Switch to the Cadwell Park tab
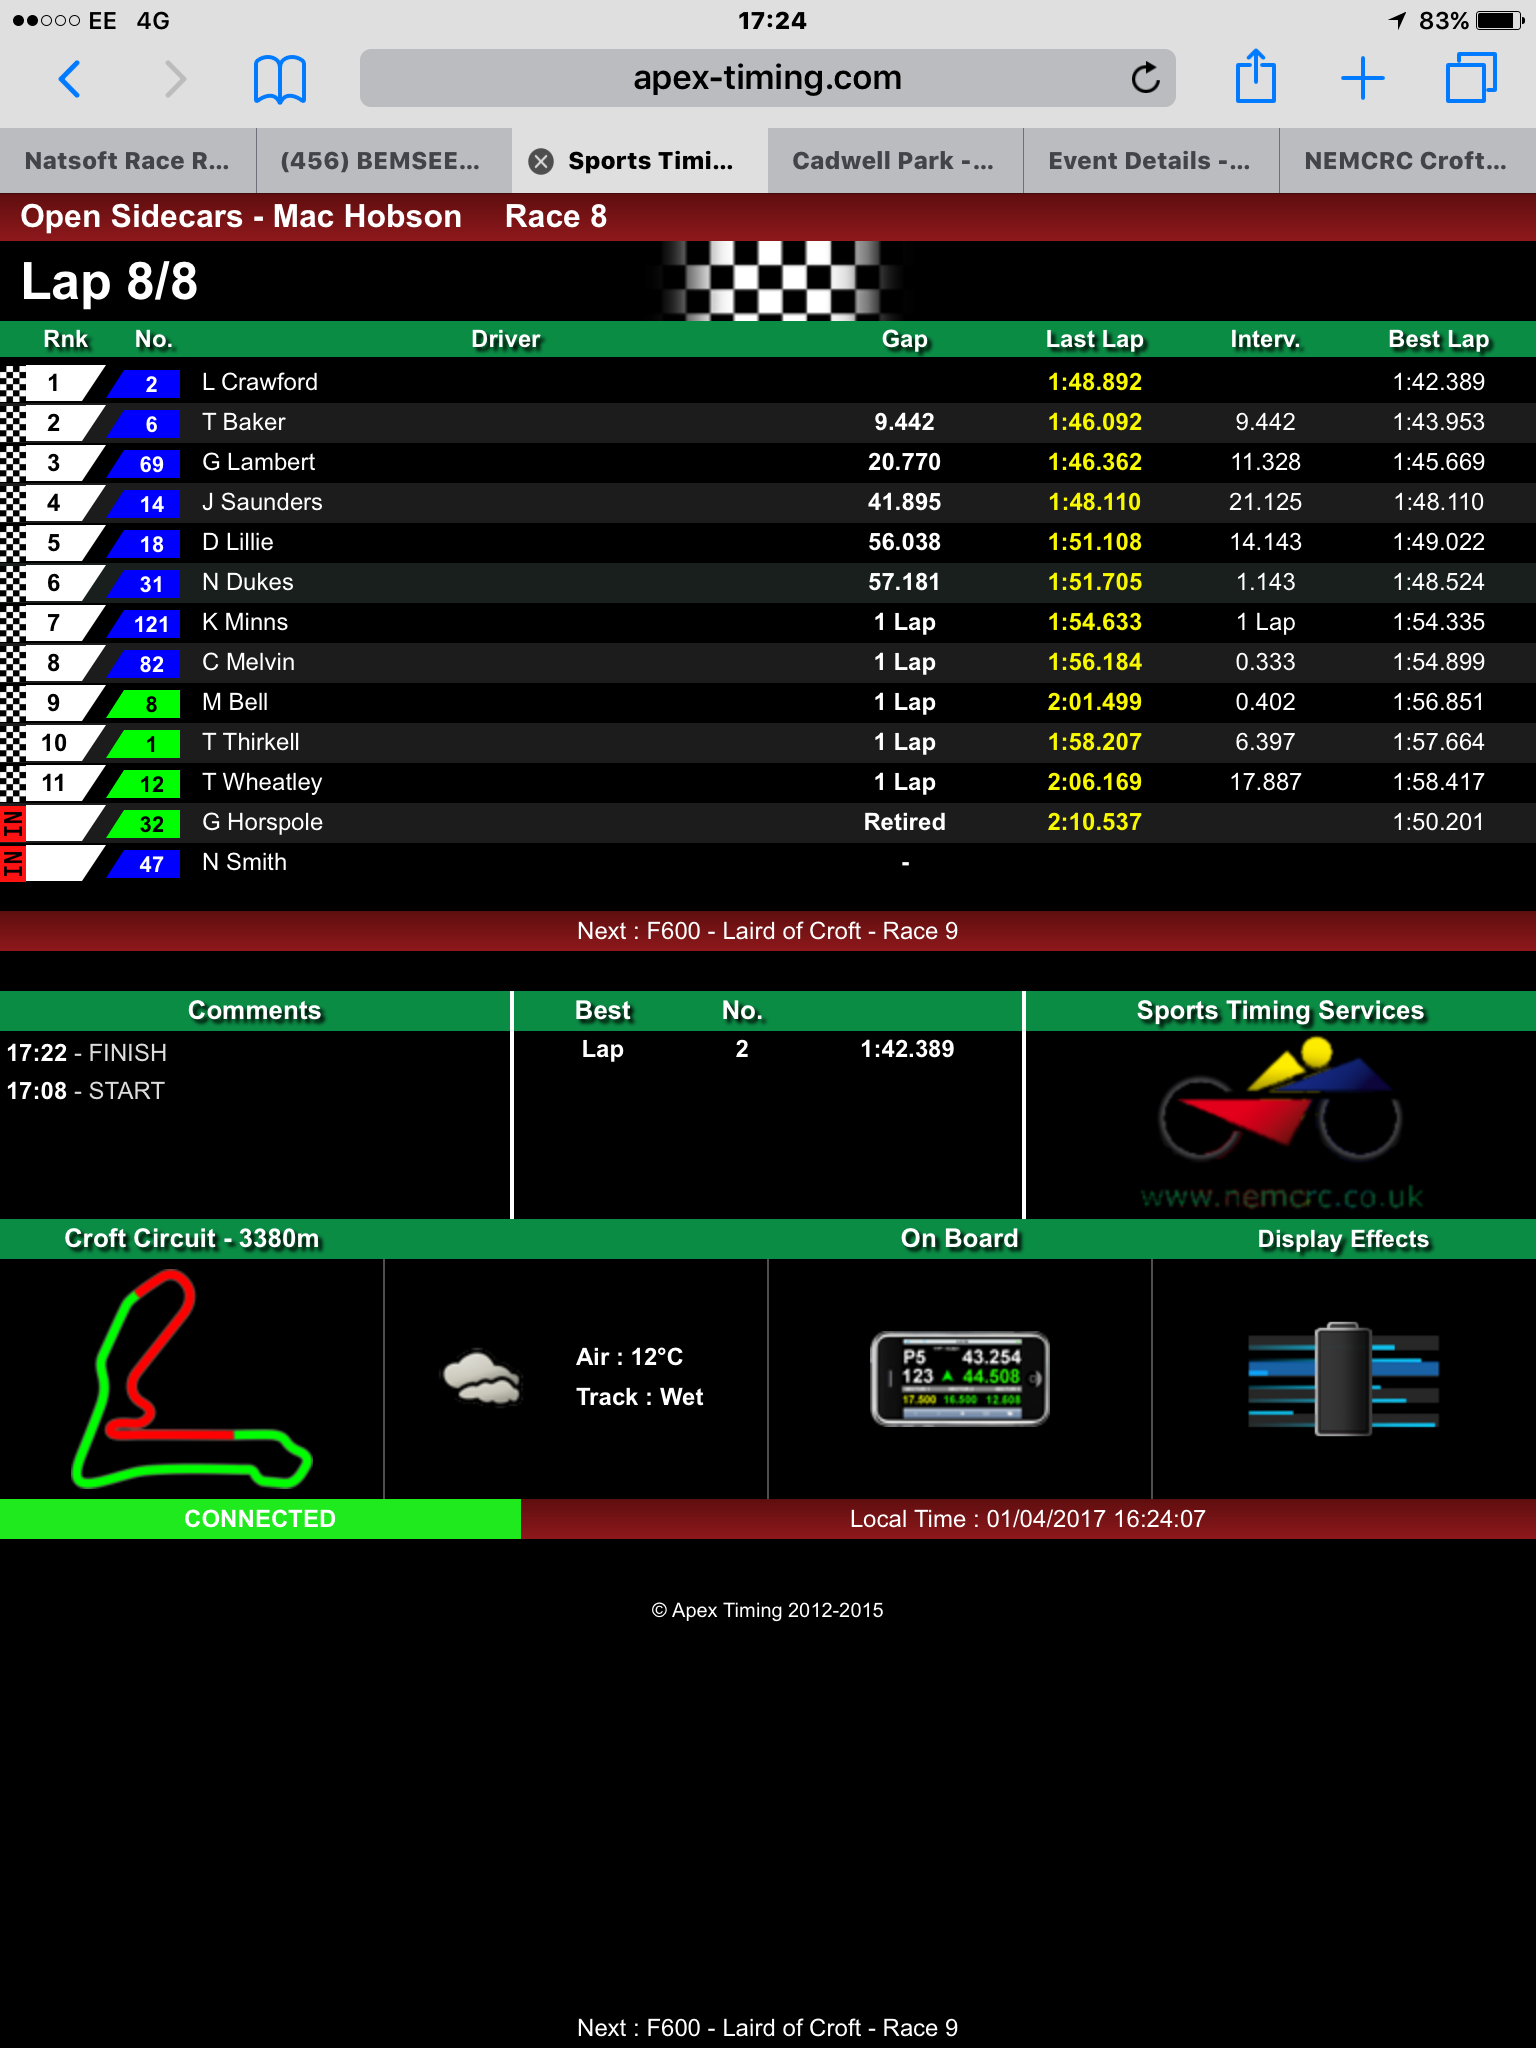This screenshot has height=2048, width=1536. tap(896, 161)
